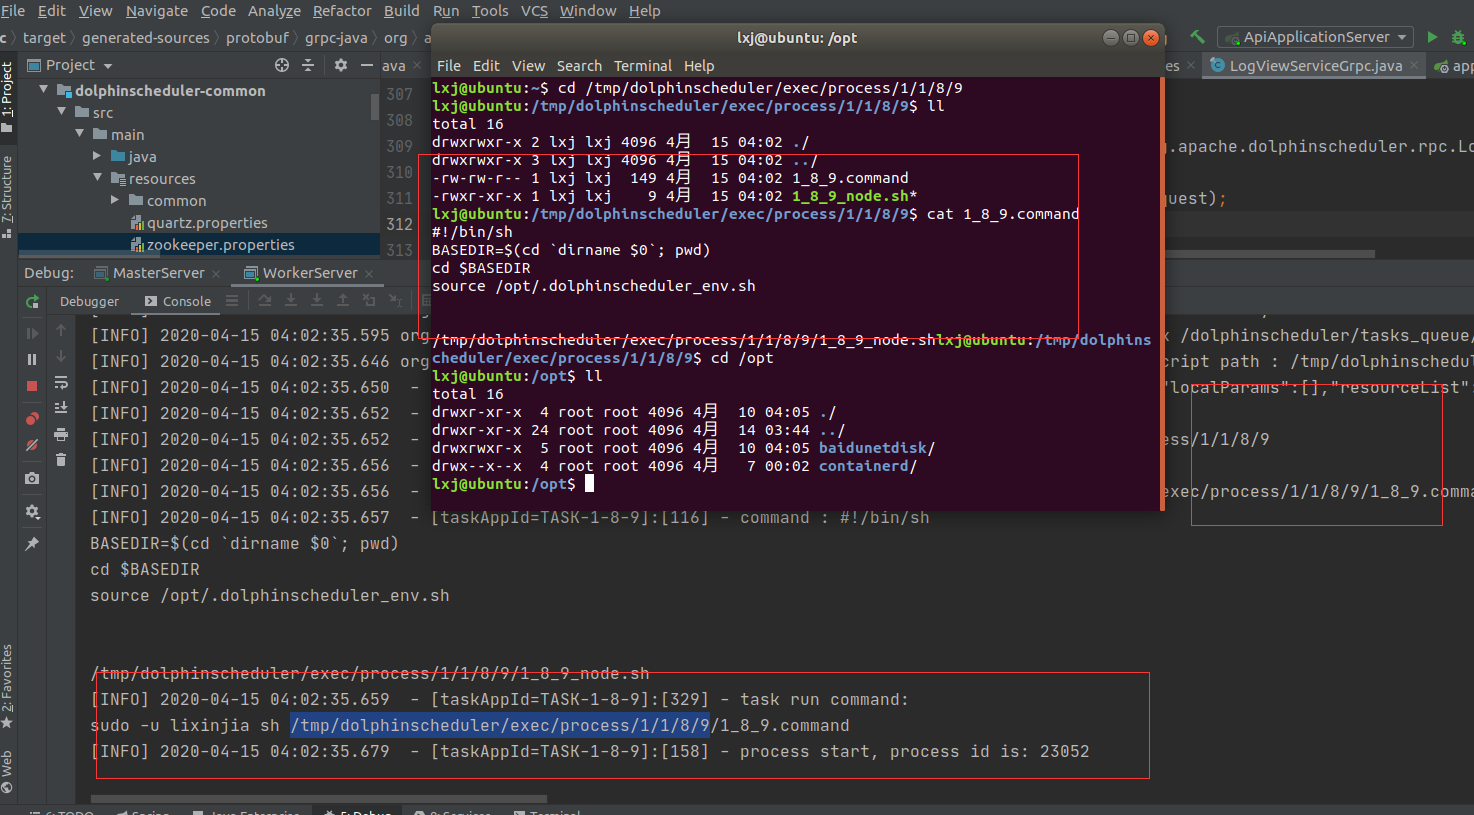1474x815 pixels.
Task: Rerun the WorkerServer debug session
Action: pyautogui.click(x=31, y=303)
